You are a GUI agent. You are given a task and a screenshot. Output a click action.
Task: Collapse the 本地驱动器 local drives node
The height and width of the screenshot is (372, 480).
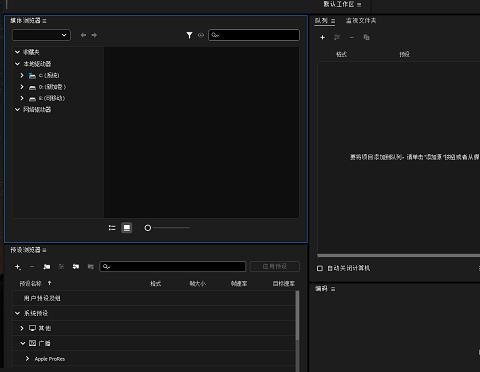pyautogui.click(x=17, y=64)
